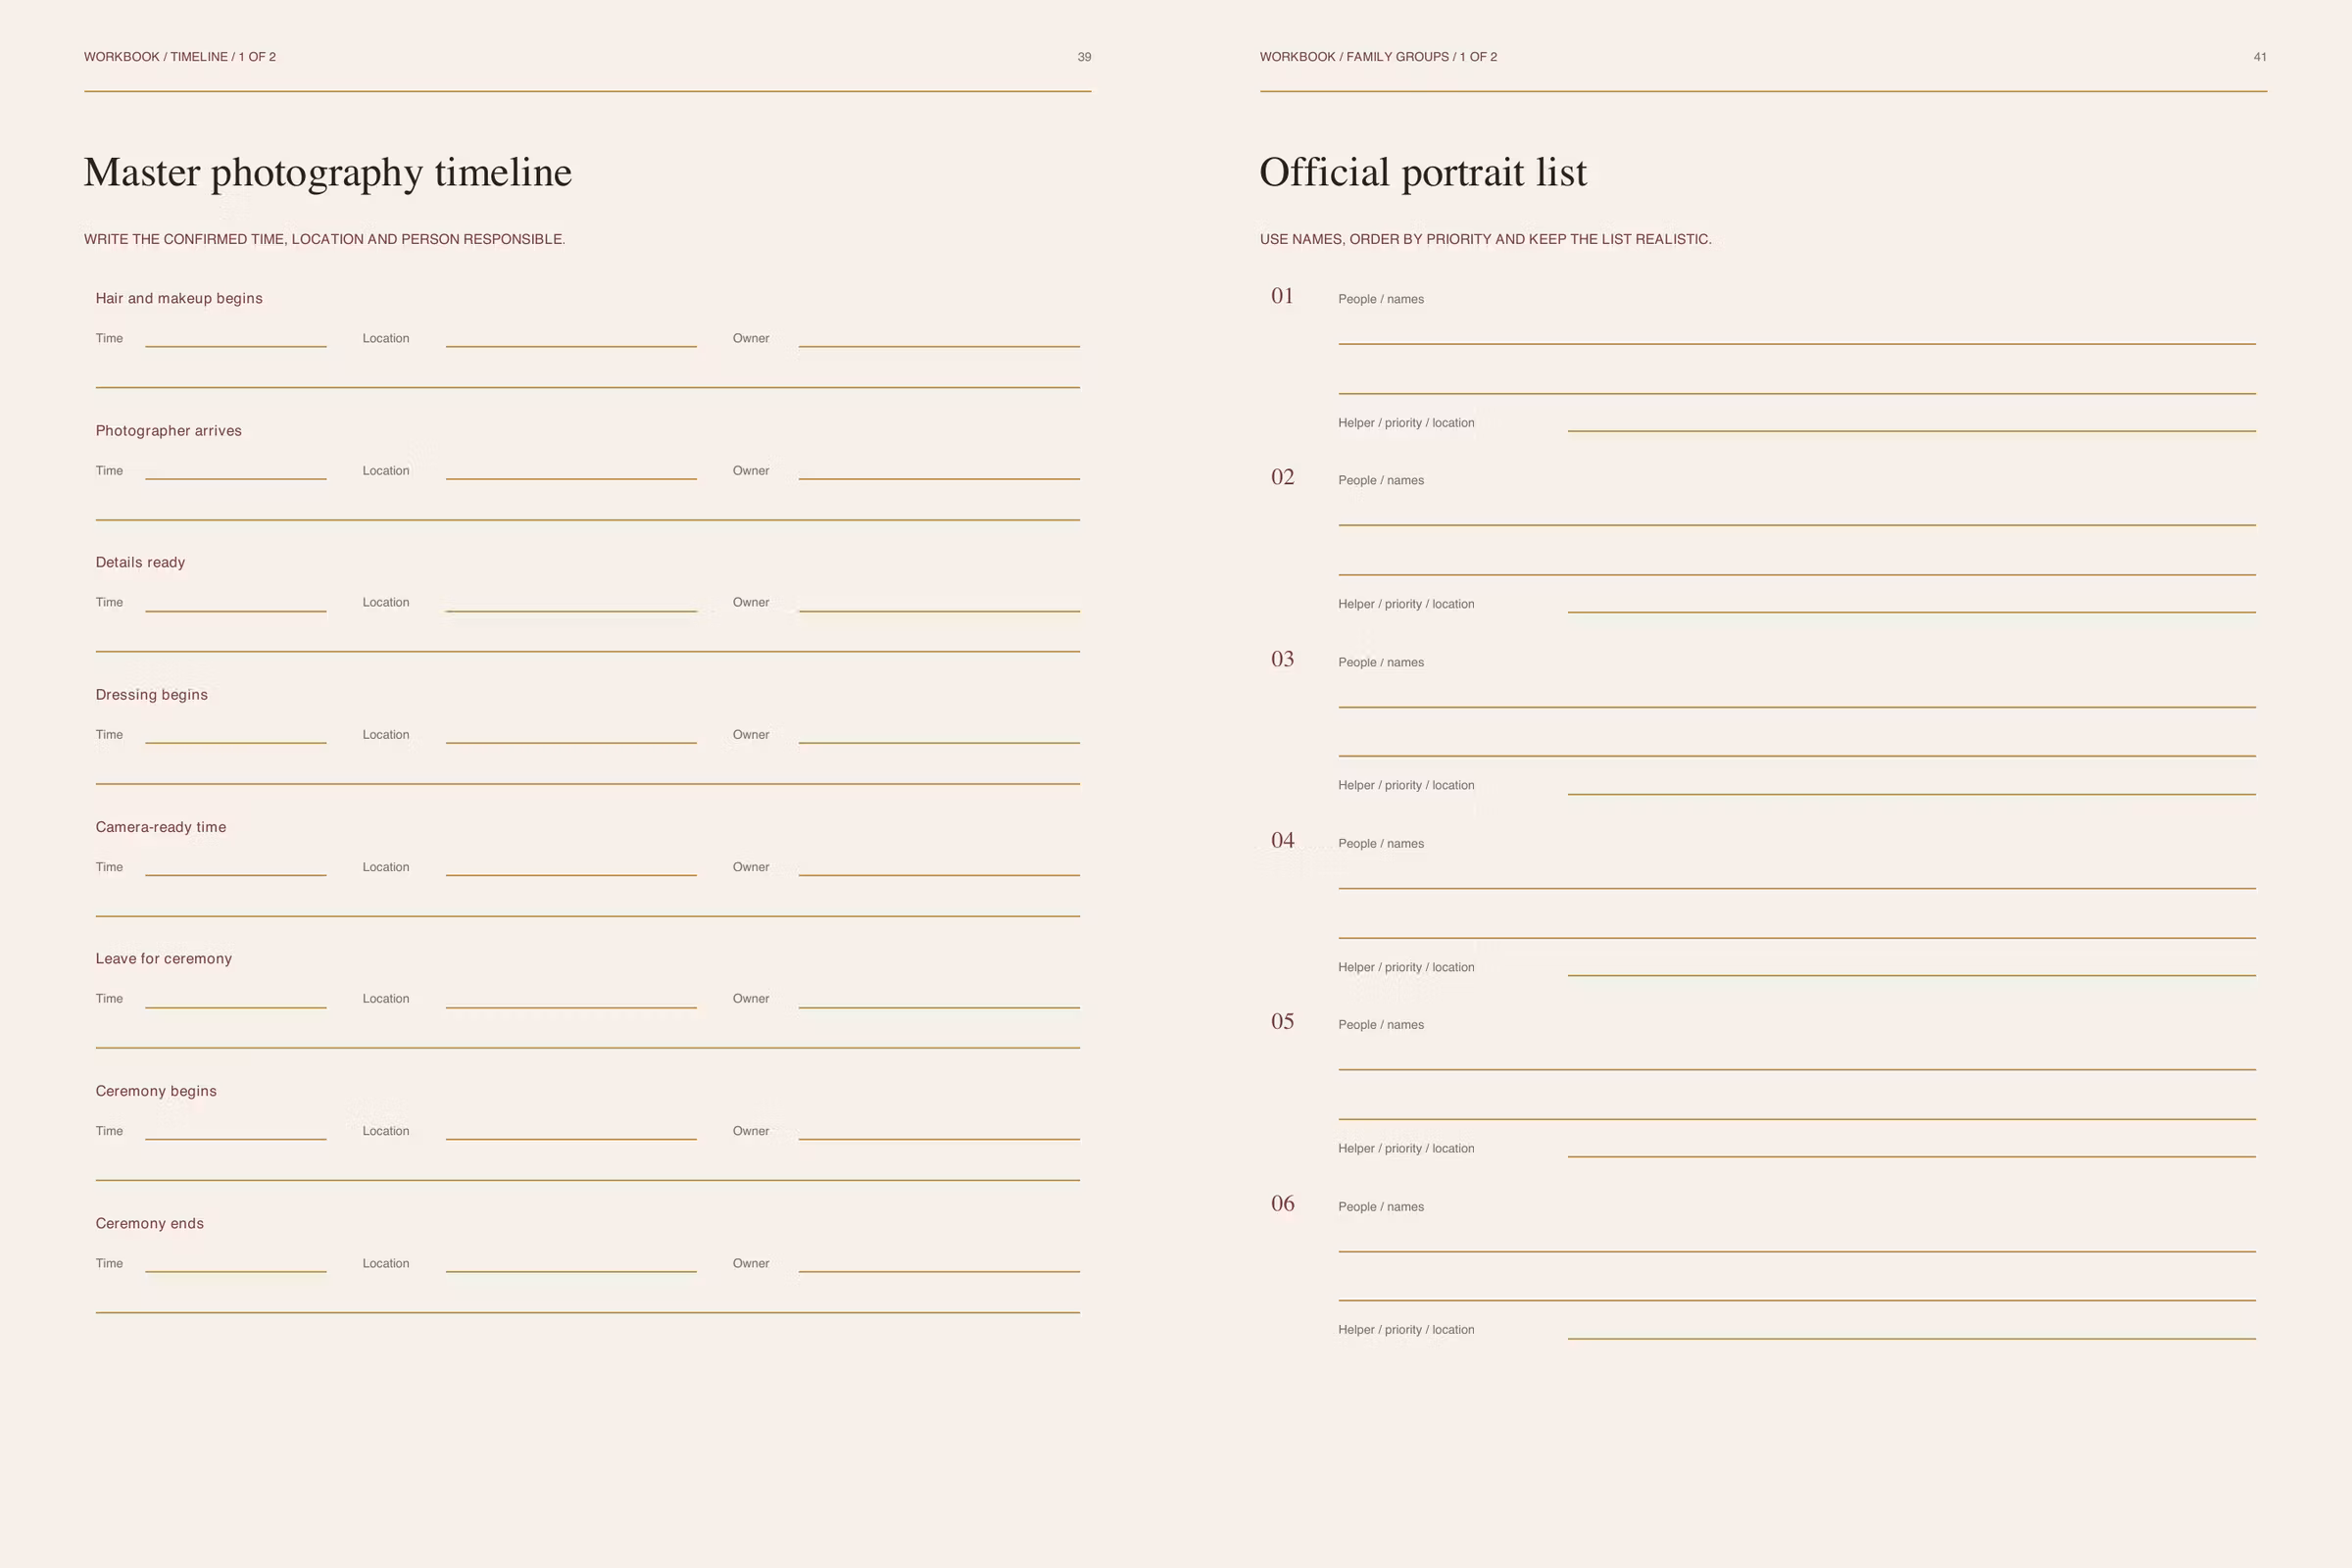The height and width of the screenshot is (1568, 2352).
Task: Click the page number 41
Action: point(2260,57)
